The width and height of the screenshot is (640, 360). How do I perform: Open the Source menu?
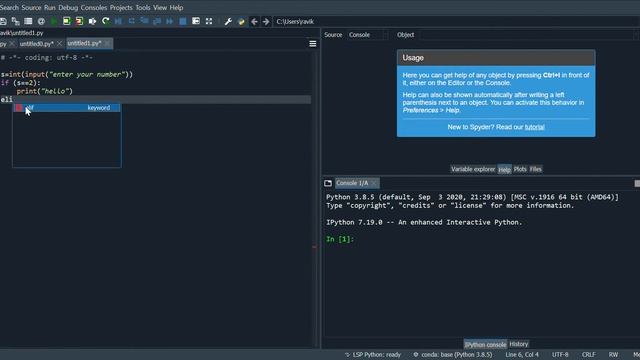coord(31,7)
